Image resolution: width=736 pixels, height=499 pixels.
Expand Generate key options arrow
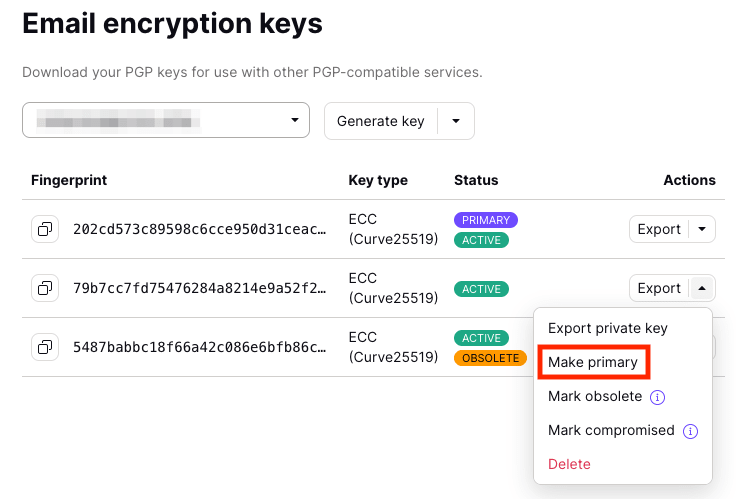coord(456,121)
